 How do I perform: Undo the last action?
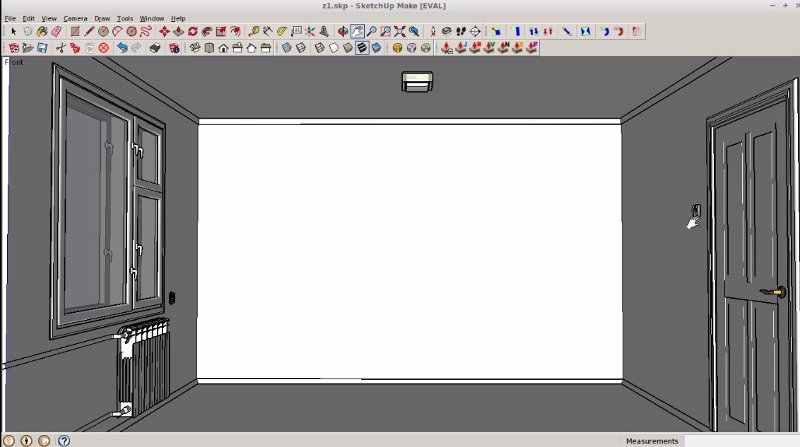(122, 48)
